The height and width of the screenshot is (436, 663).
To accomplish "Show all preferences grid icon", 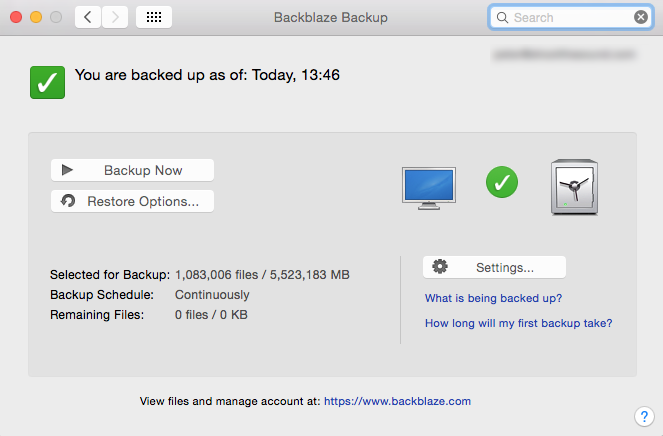I will point(154,17).
